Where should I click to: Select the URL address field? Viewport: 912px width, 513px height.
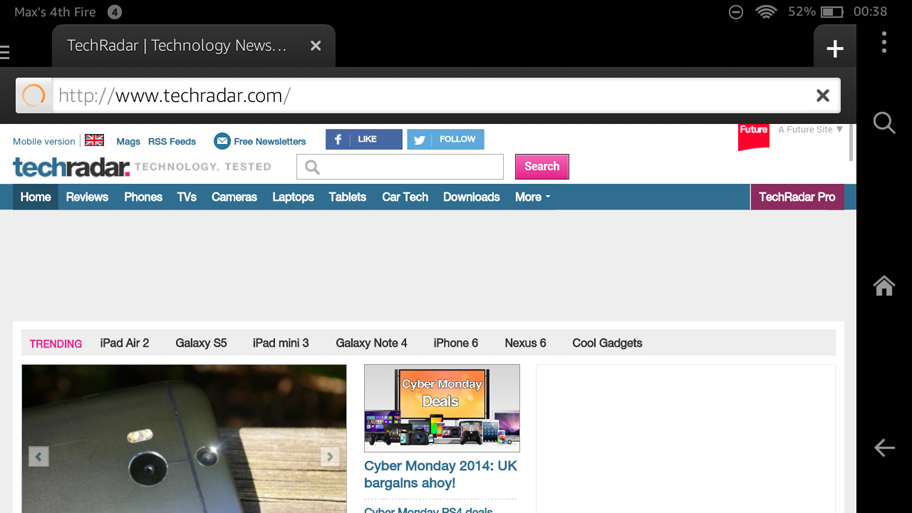point(430,95)
